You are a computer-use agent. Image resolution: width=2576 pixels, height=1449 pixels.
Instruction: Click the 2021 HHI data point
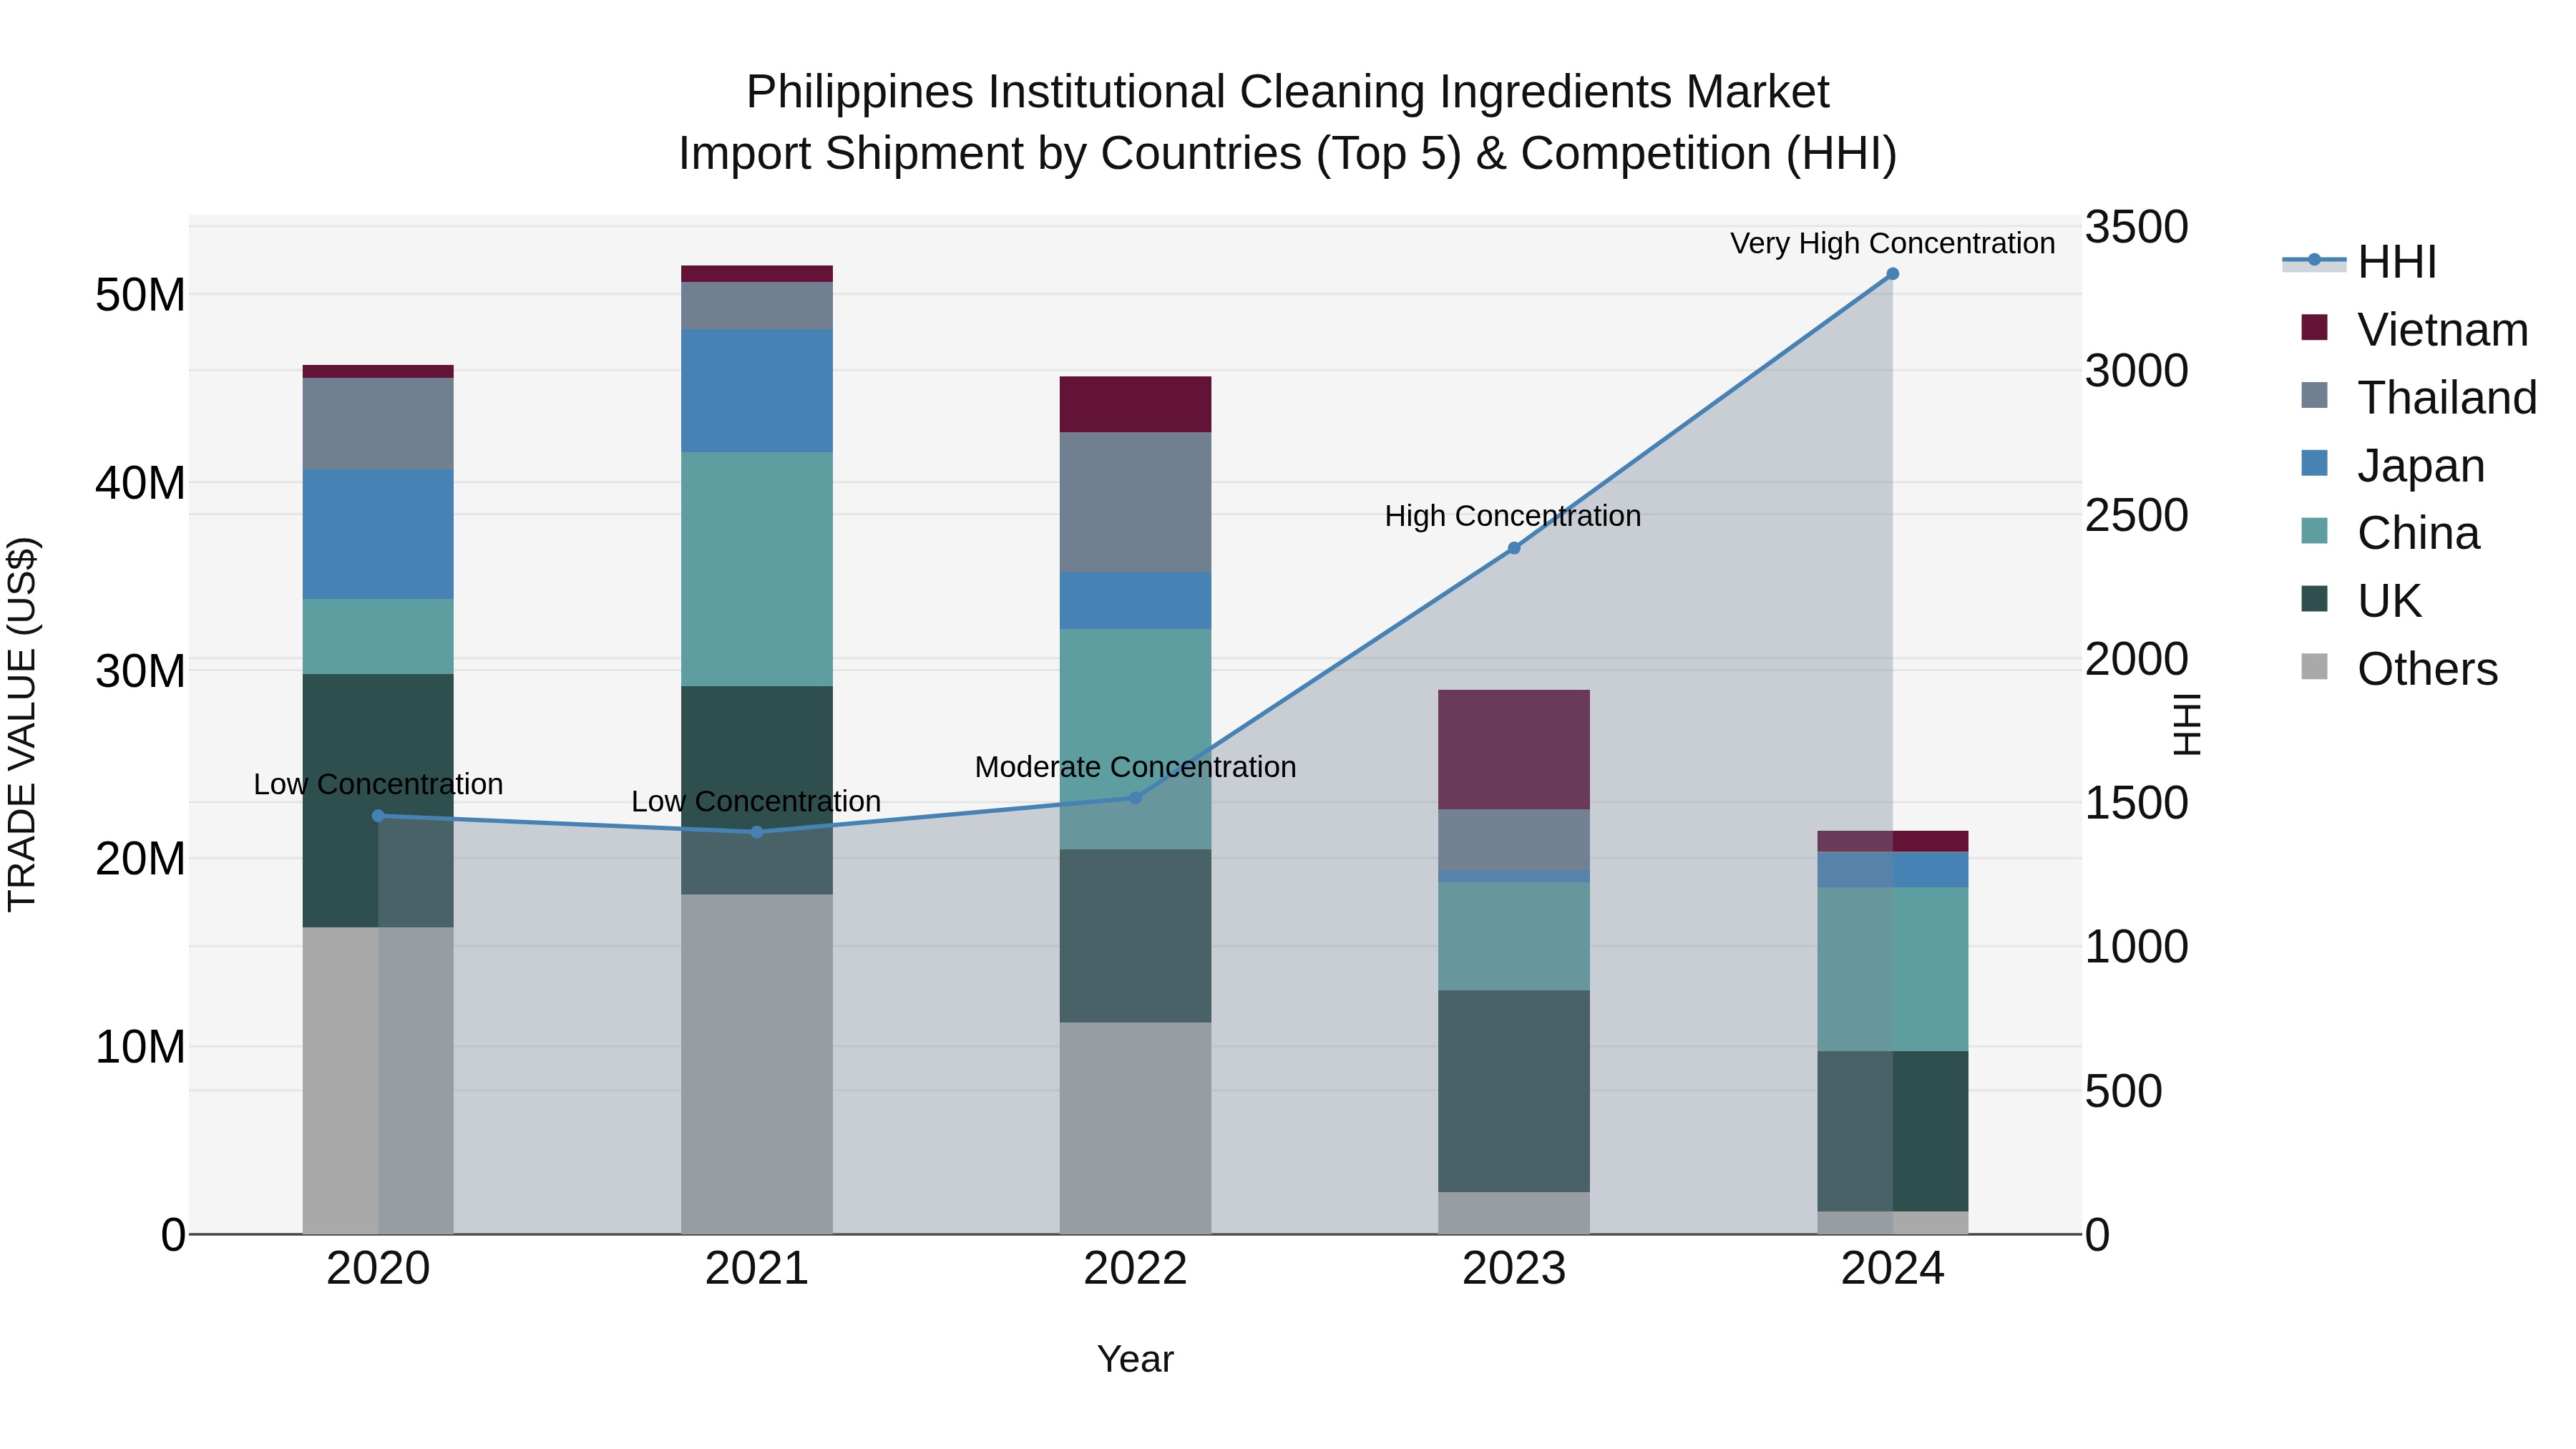[x=757, y=832]
